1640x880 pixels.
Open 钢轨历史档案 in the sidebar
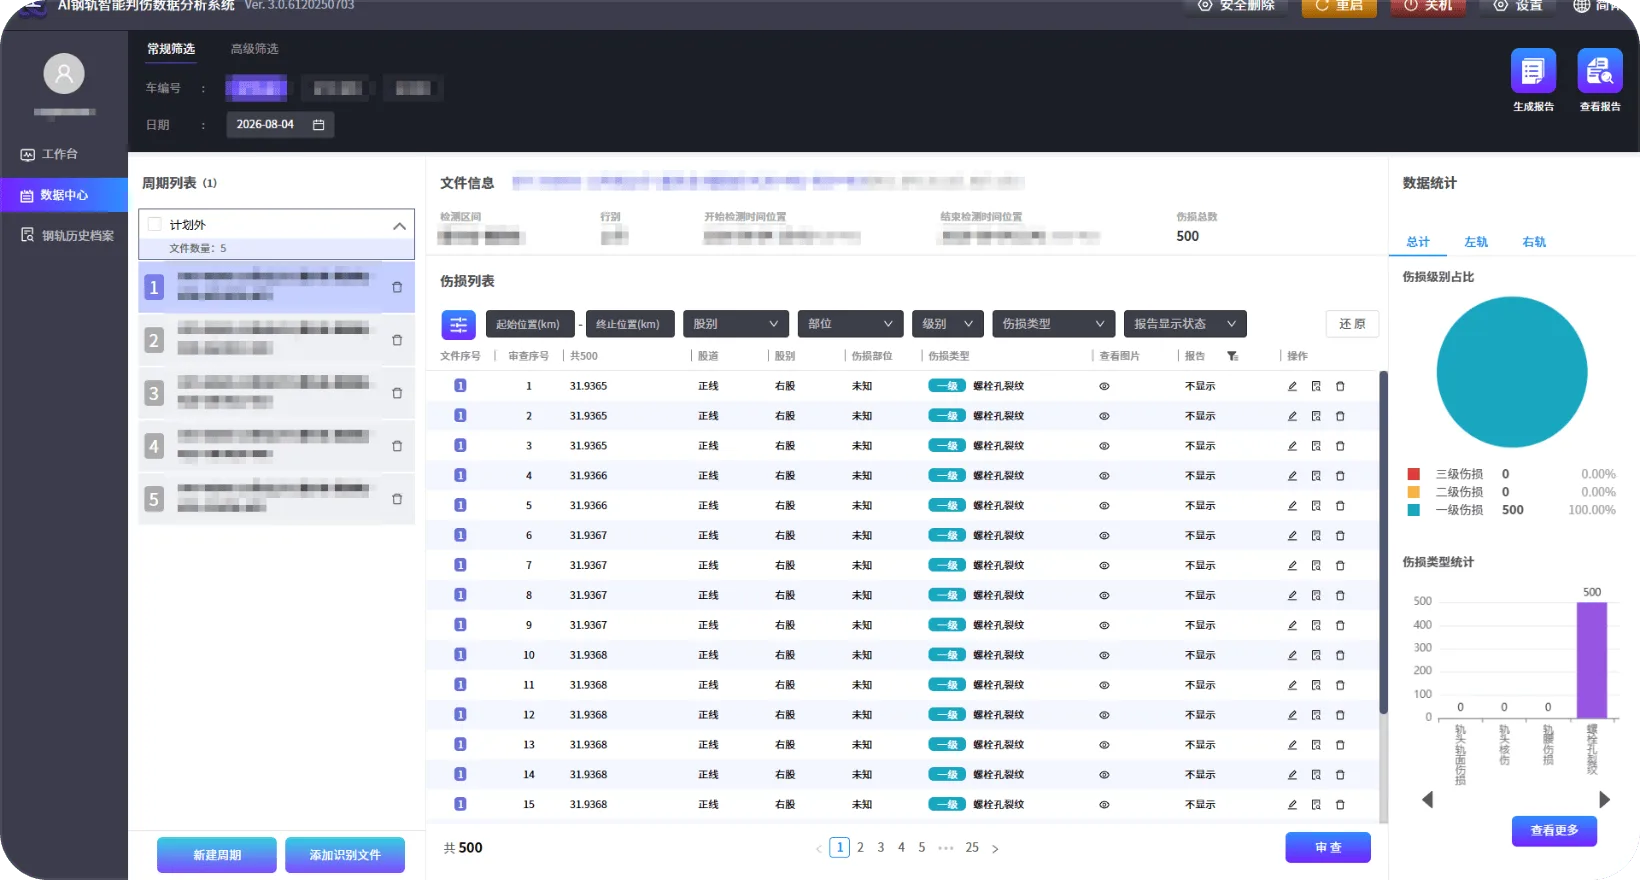click(x=64, y=236)
